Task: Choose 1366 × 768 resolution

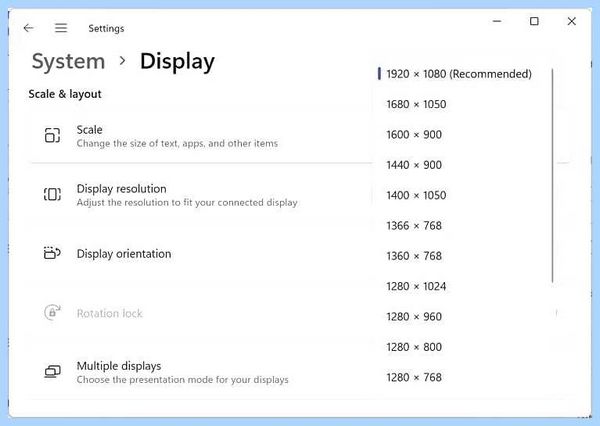Action: click(x=414, y=225)
